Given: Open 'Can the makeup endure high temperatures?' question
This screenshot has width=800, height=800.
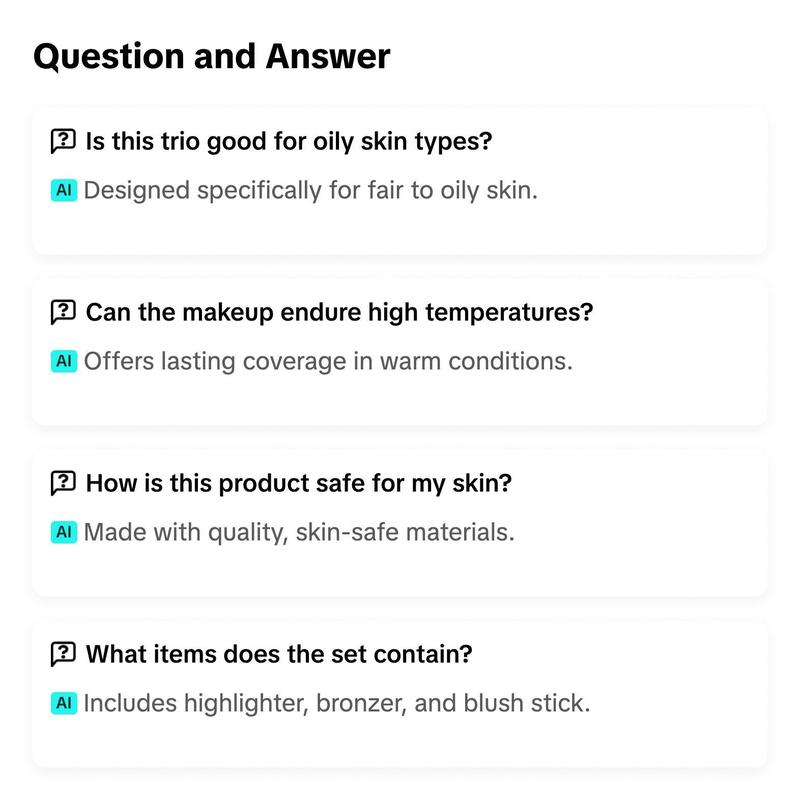Looking at the screenshot, I should click(x=339, y=312).
